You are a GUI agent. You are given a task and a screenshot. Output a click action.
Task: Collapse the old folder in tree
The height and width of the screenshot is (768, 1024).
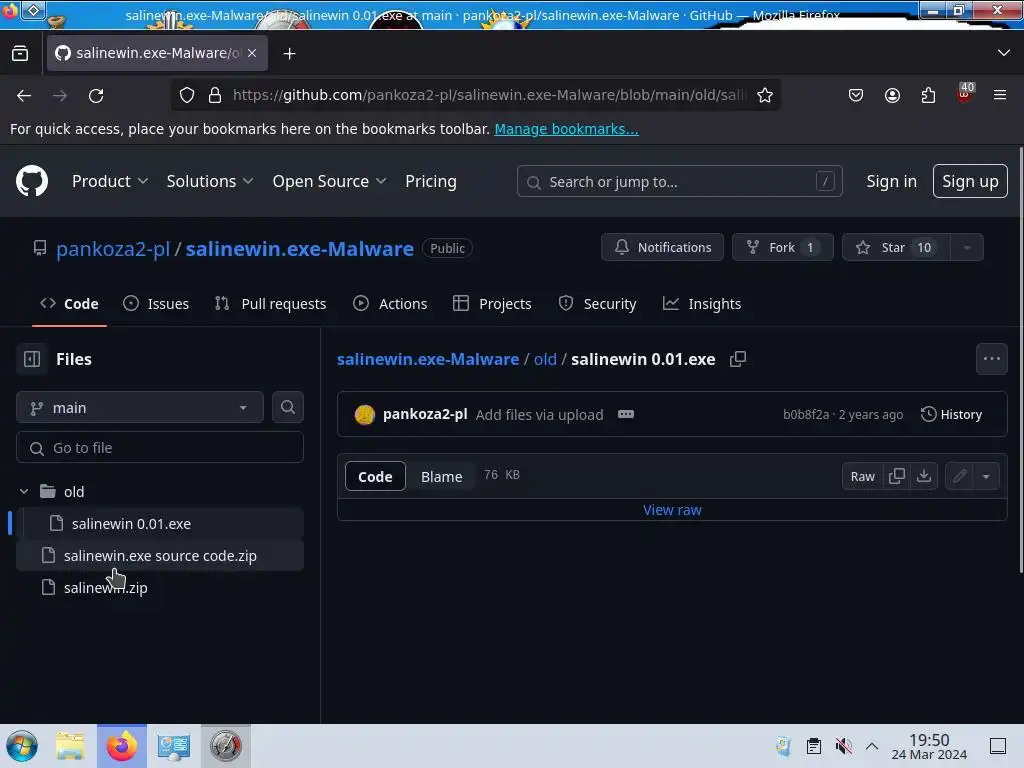[x=24, y=491]
